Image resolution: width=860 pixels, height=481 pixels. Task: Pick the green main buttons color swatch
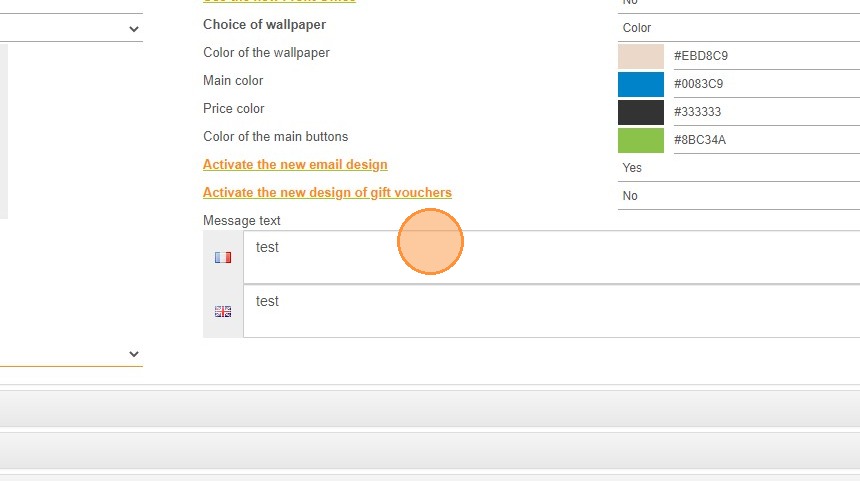[641, 140]
